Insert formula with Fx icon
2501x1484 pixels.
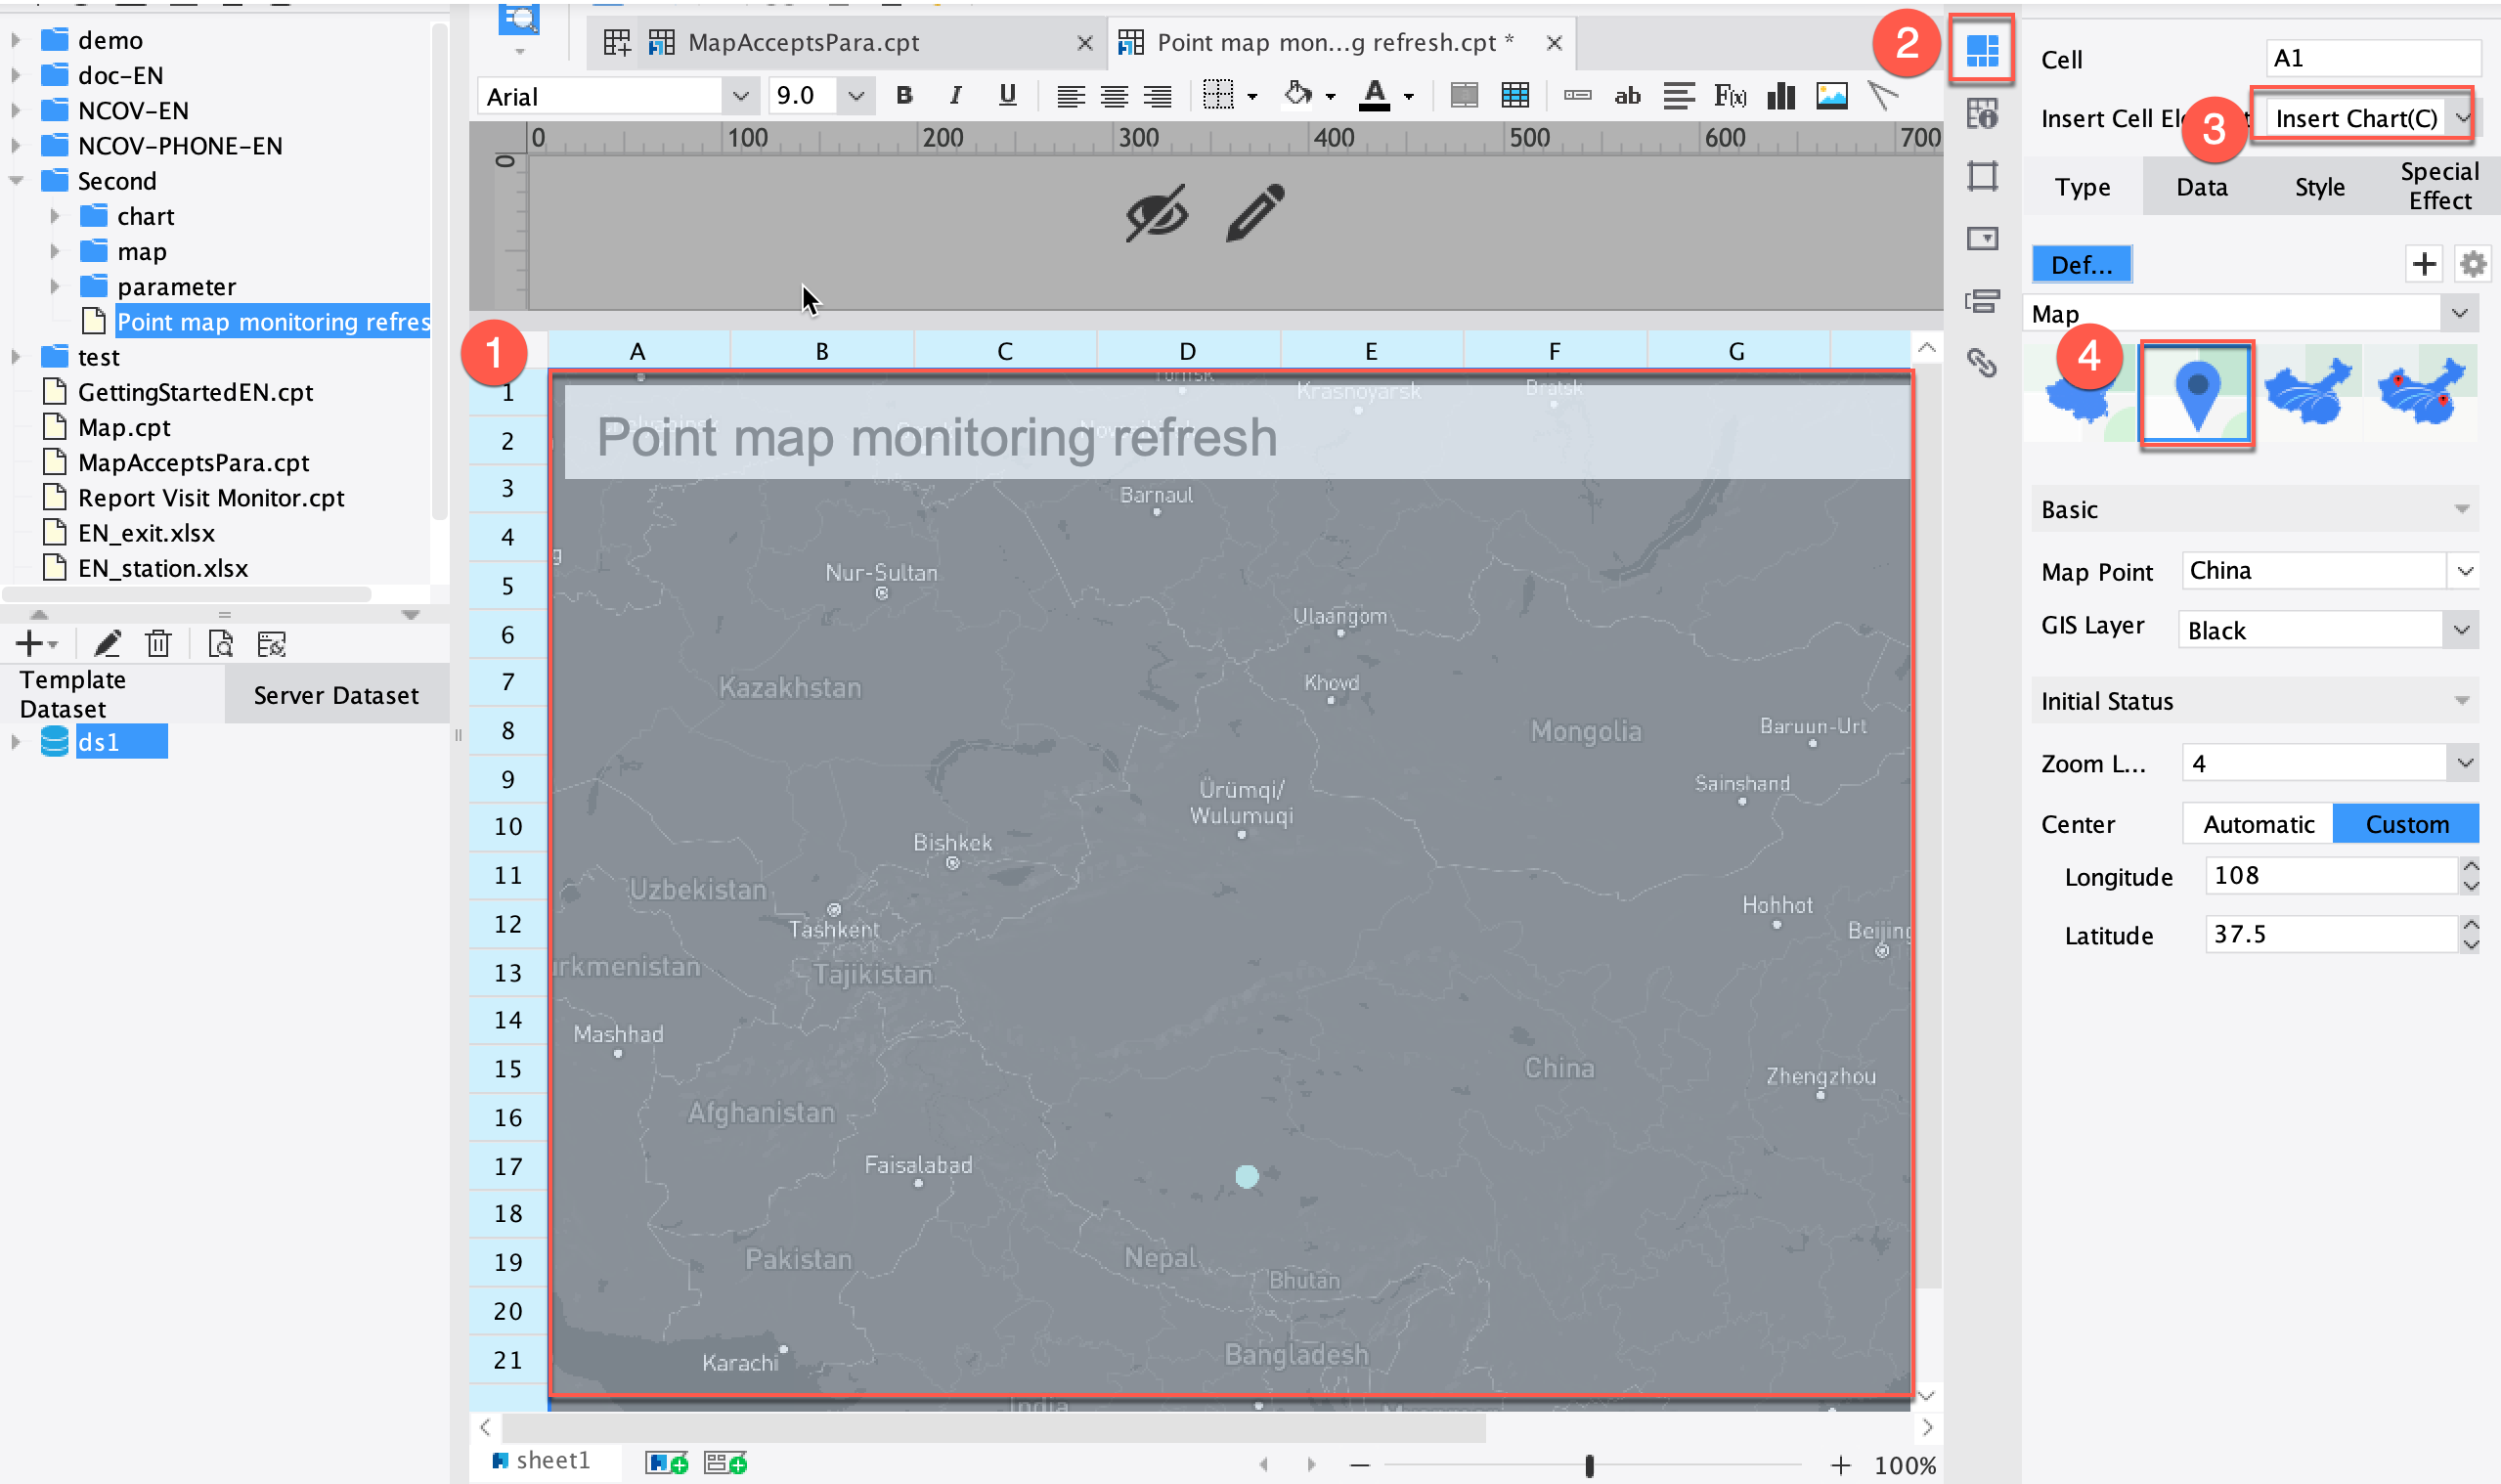(x=1730, y=96)
